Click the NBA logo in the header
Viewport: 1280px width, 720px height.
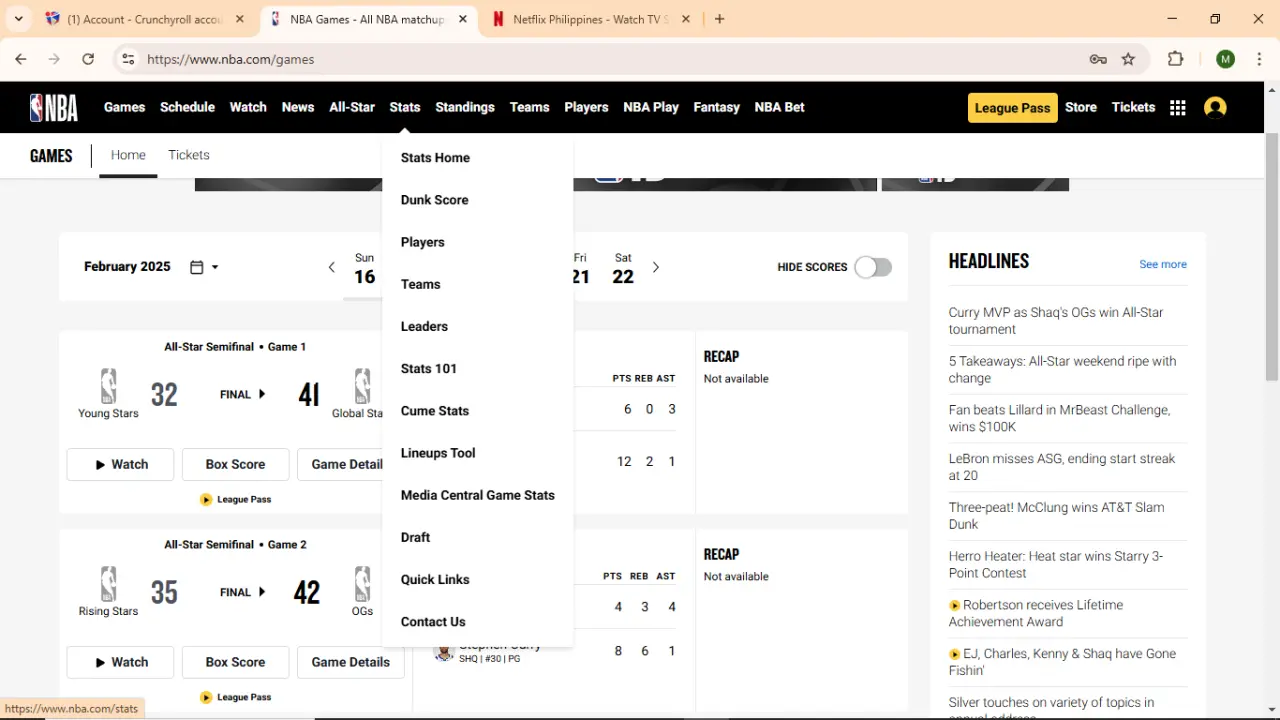coord(54,107)
